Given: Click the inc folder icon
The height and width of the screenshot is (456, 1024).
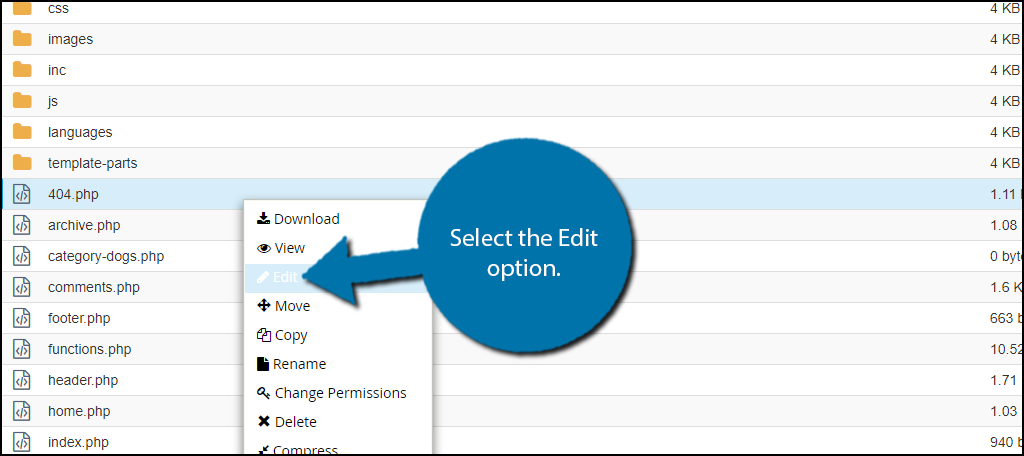Looking at the screenshot, I should (22, 70).
